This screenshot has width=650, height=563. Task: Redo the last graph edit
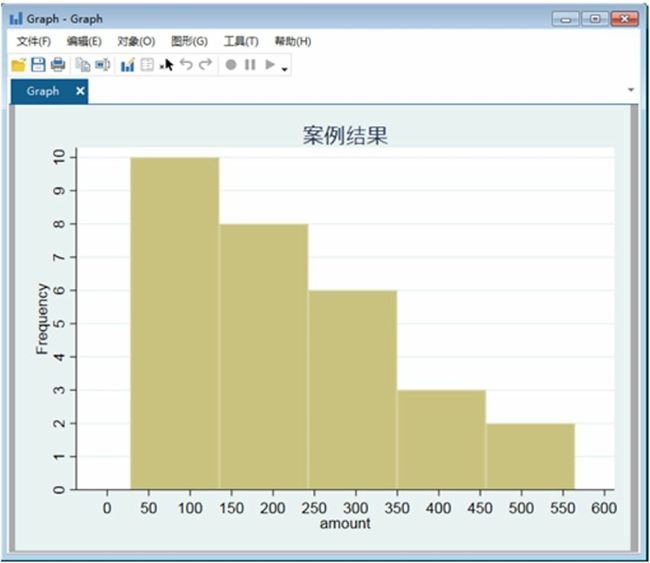(x=206, y=65)
